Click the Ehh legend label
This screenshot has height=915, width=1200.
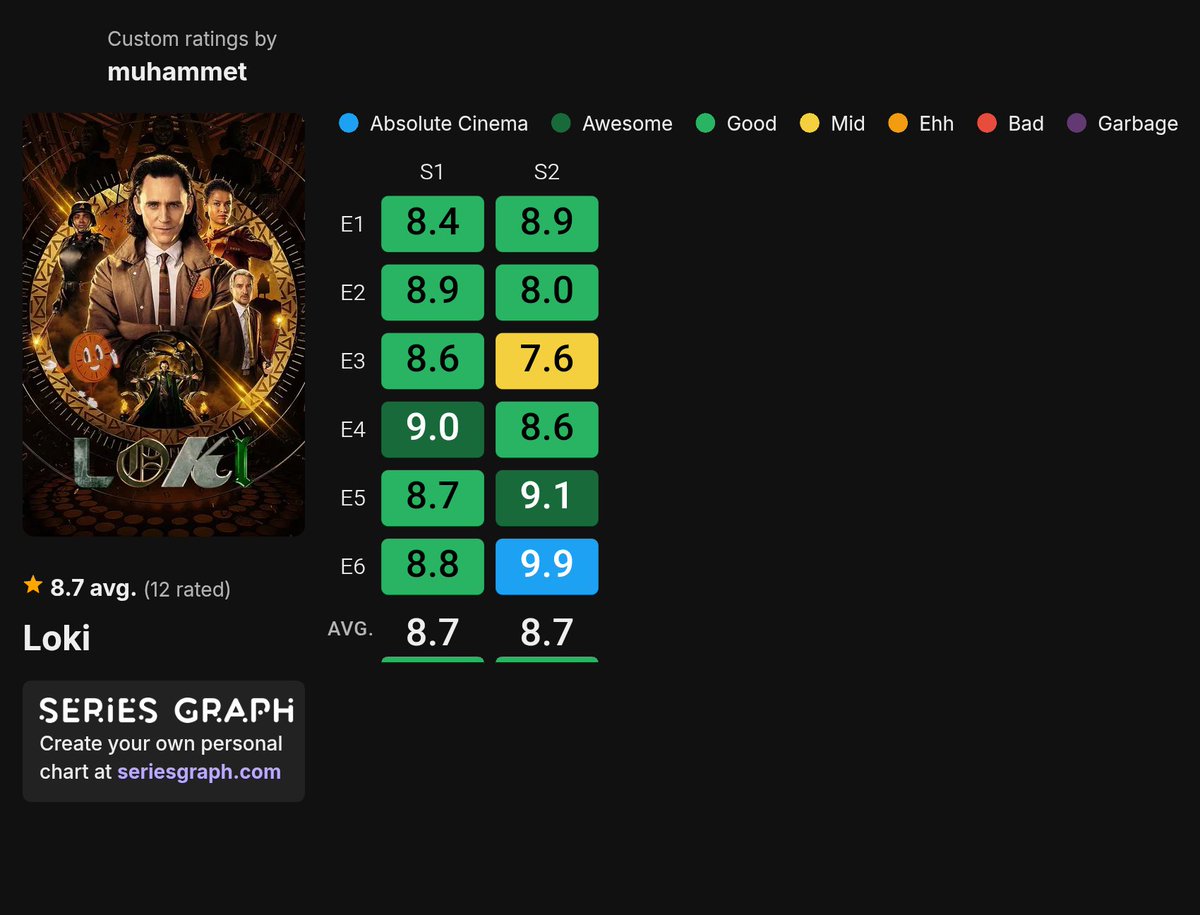point(936,124)
